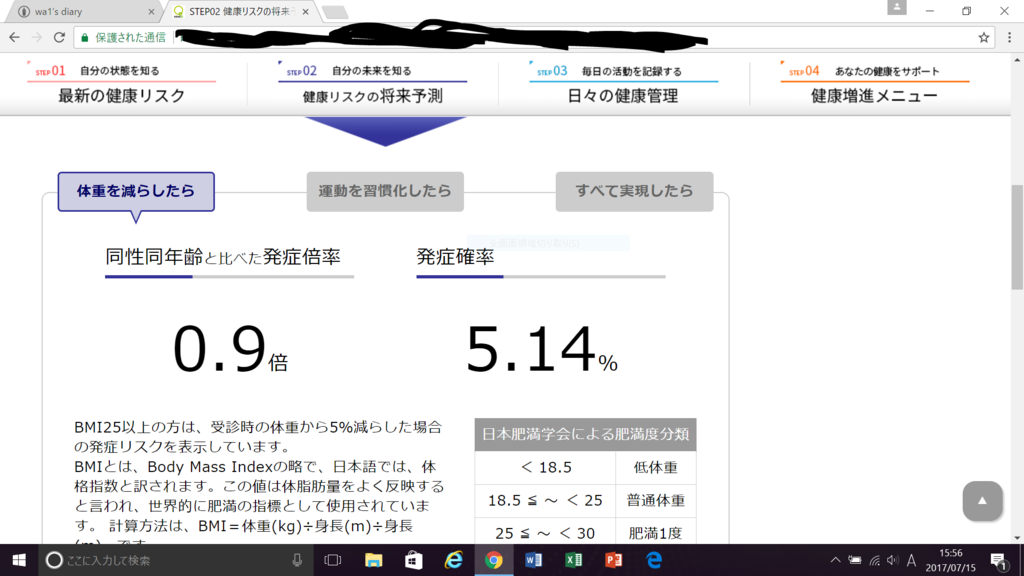Screen dimensions: 1024x576
Task: Click the 0.9 倍 value
Action: (x=230, y=351)
